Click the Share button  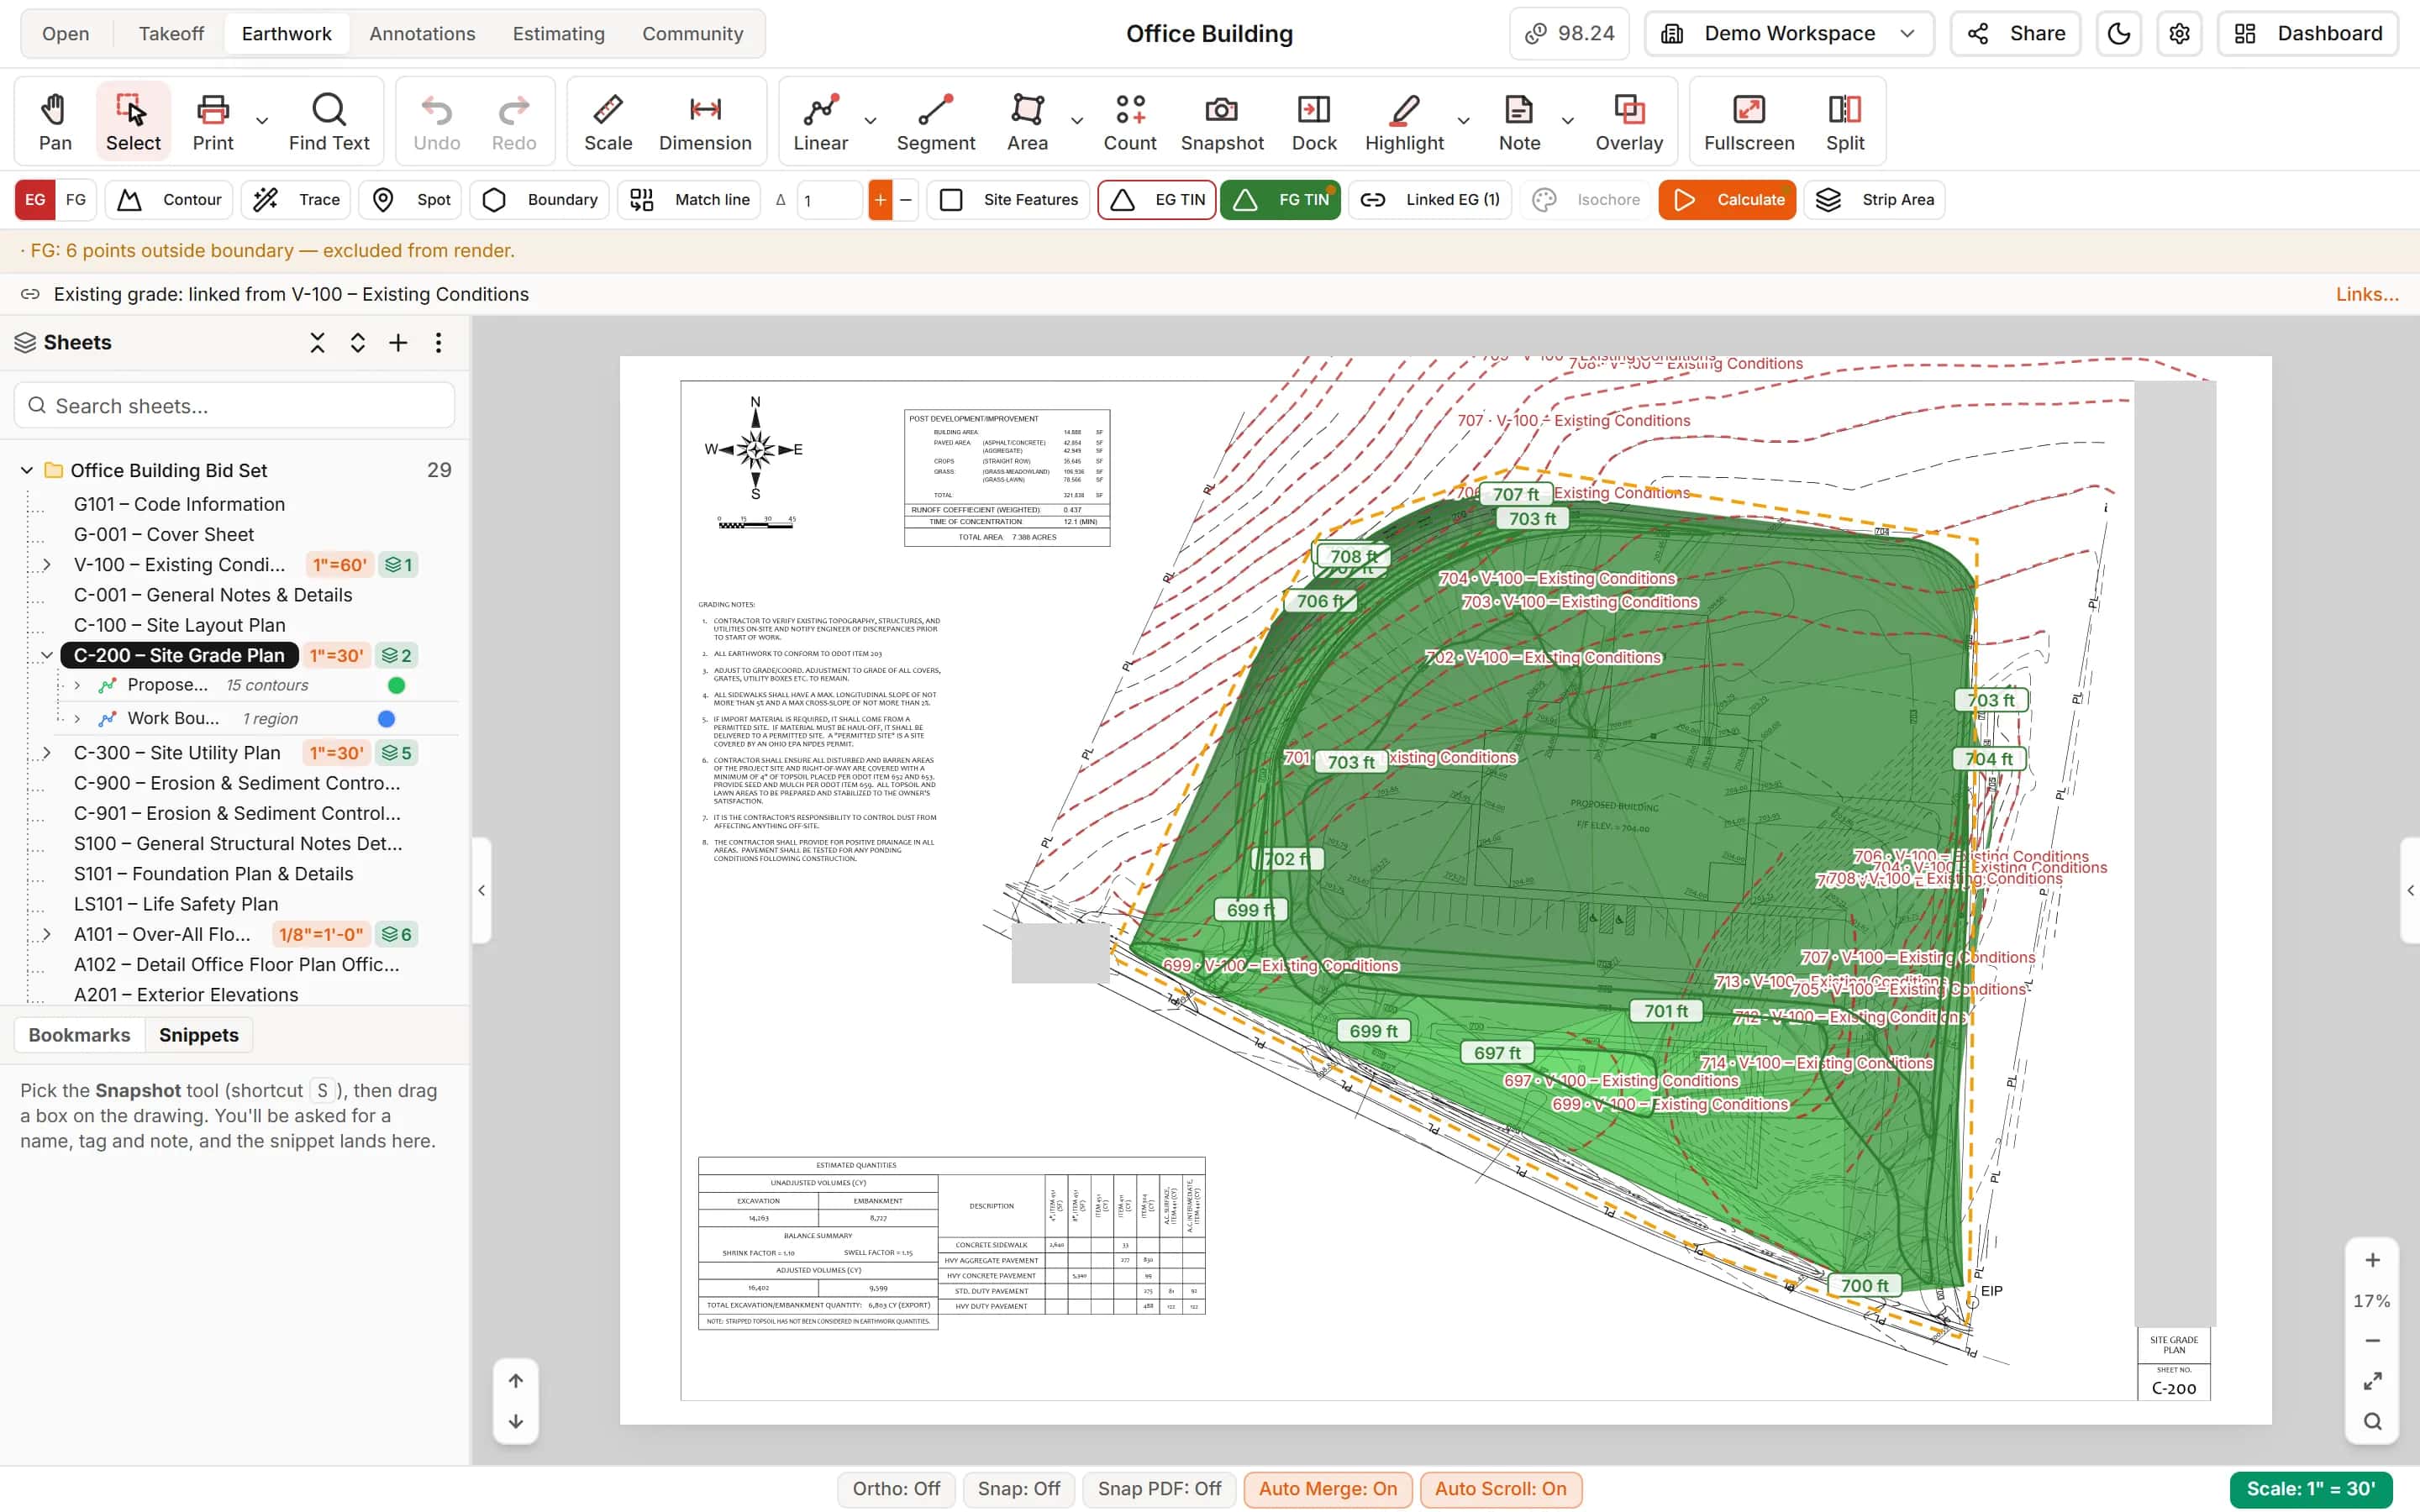(x=2016, y=34)
